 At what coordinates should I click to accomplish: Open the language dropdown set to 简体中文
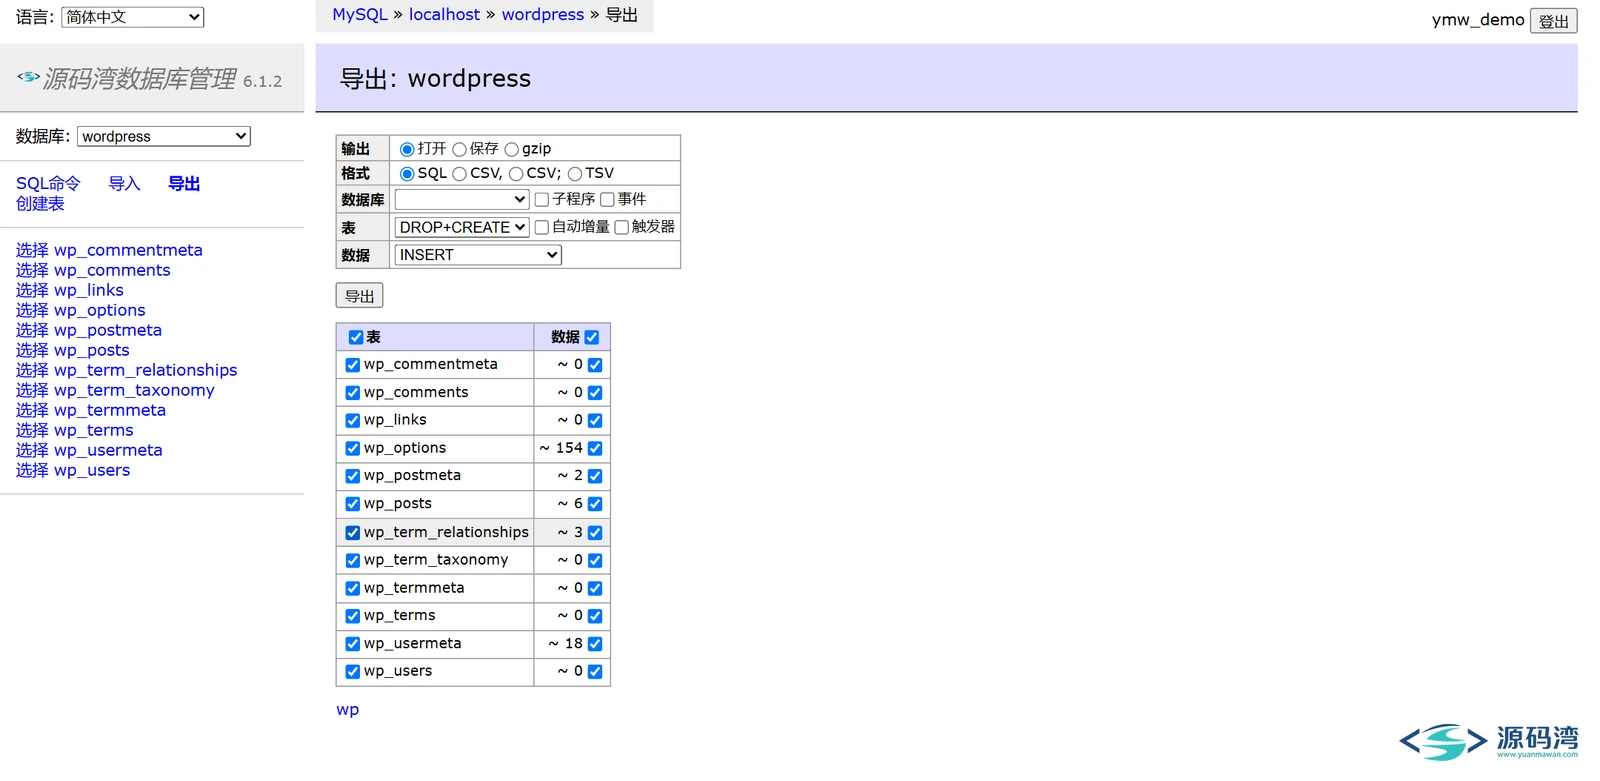coord(132,17)
